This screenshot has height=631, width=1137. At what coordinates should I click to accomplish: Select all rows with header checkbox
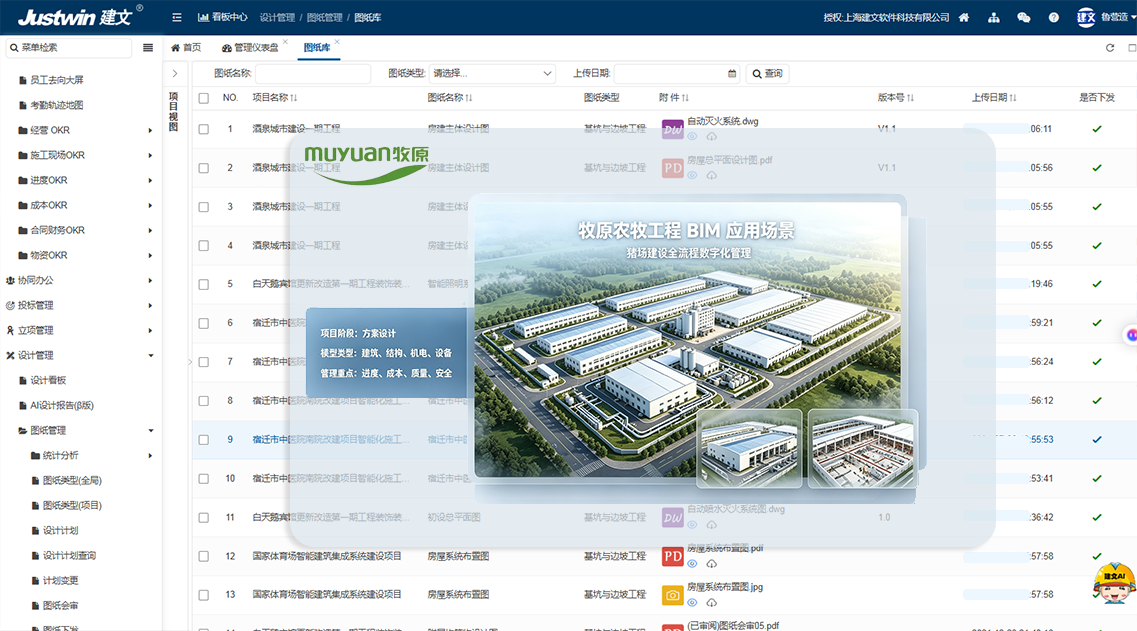204,98
